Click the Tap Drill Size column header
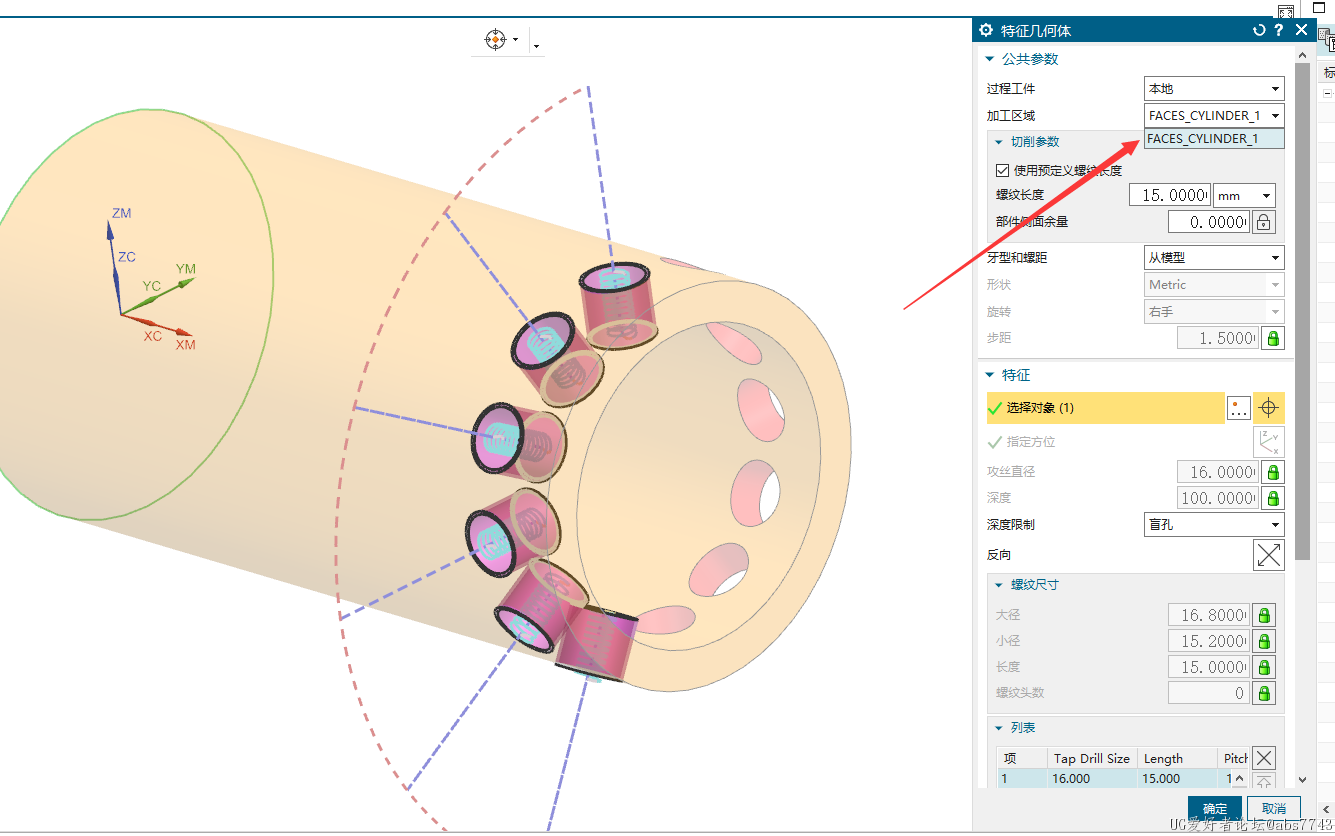This screenshot has height=836, width=1335. [1092, 759]
